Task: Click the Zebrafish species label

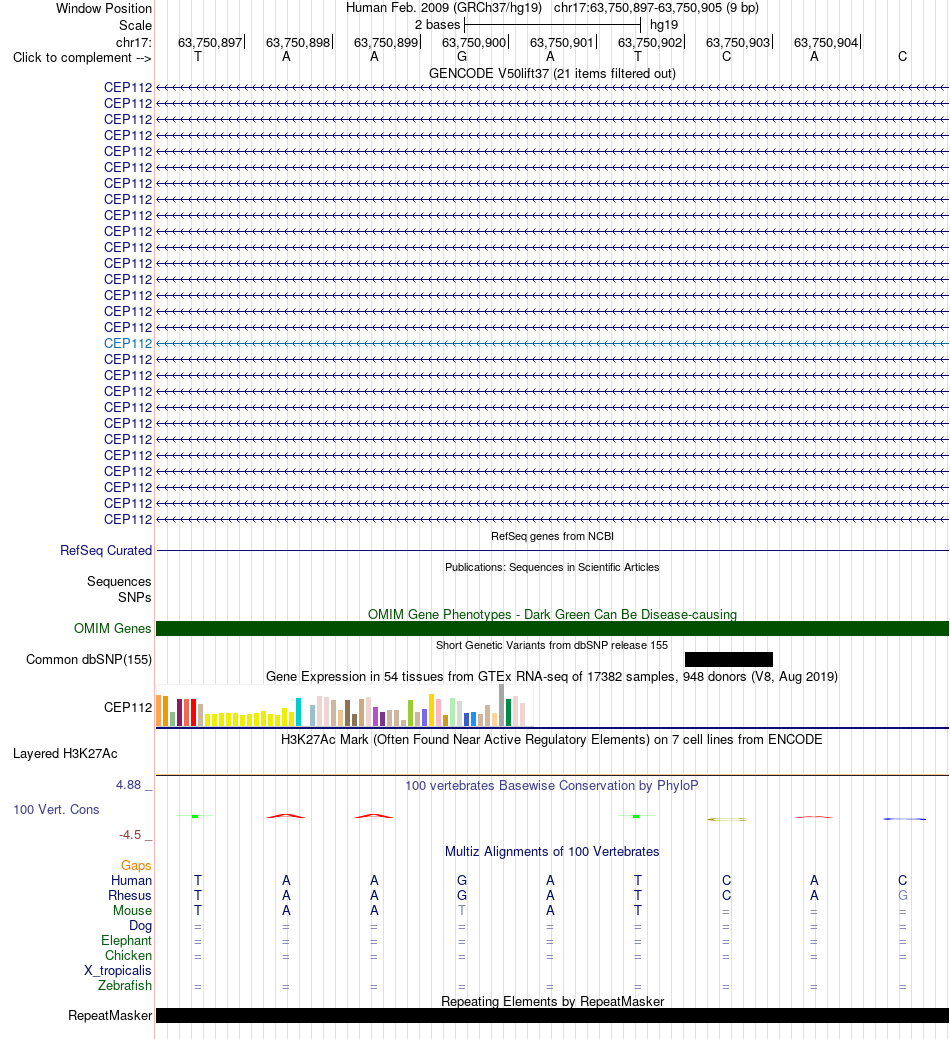Action: 125,985
